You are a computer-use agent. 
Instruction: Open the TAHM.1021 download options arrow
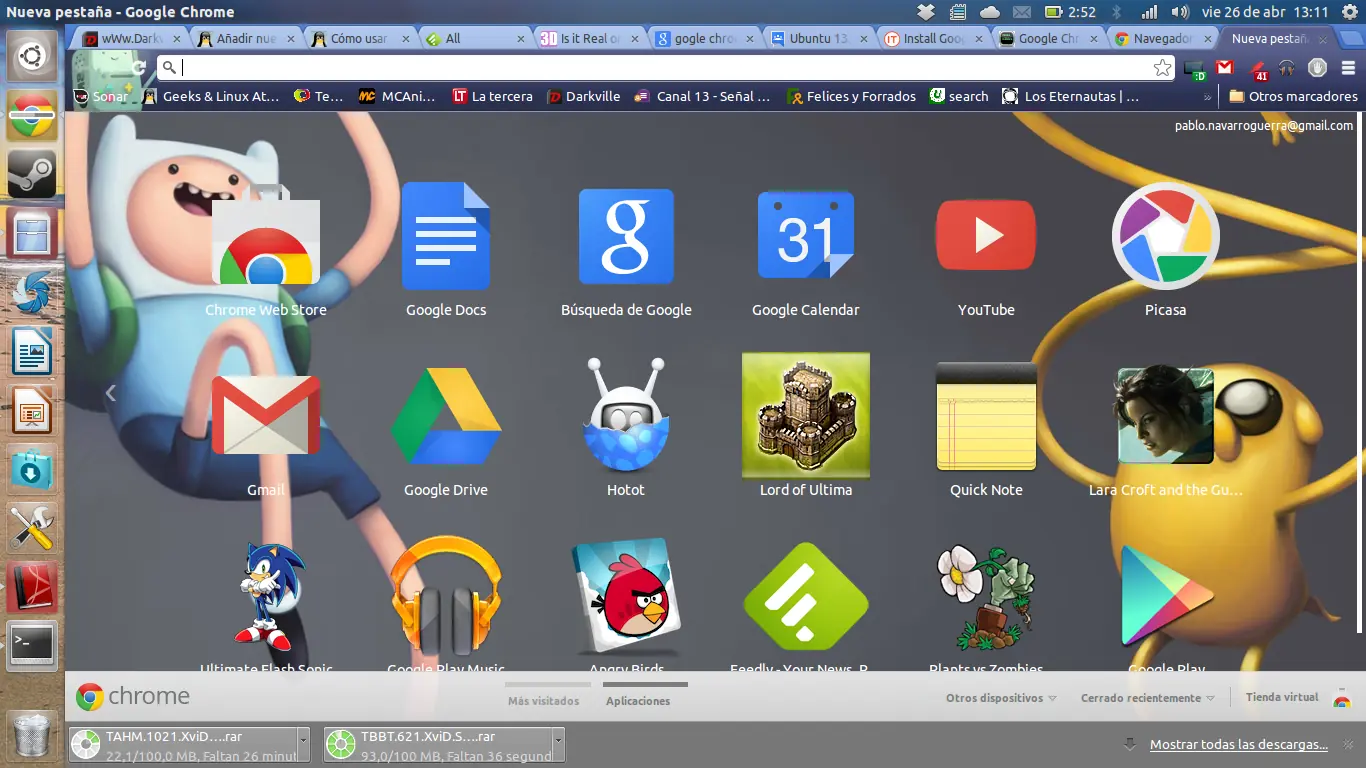(x=303, y=744)
